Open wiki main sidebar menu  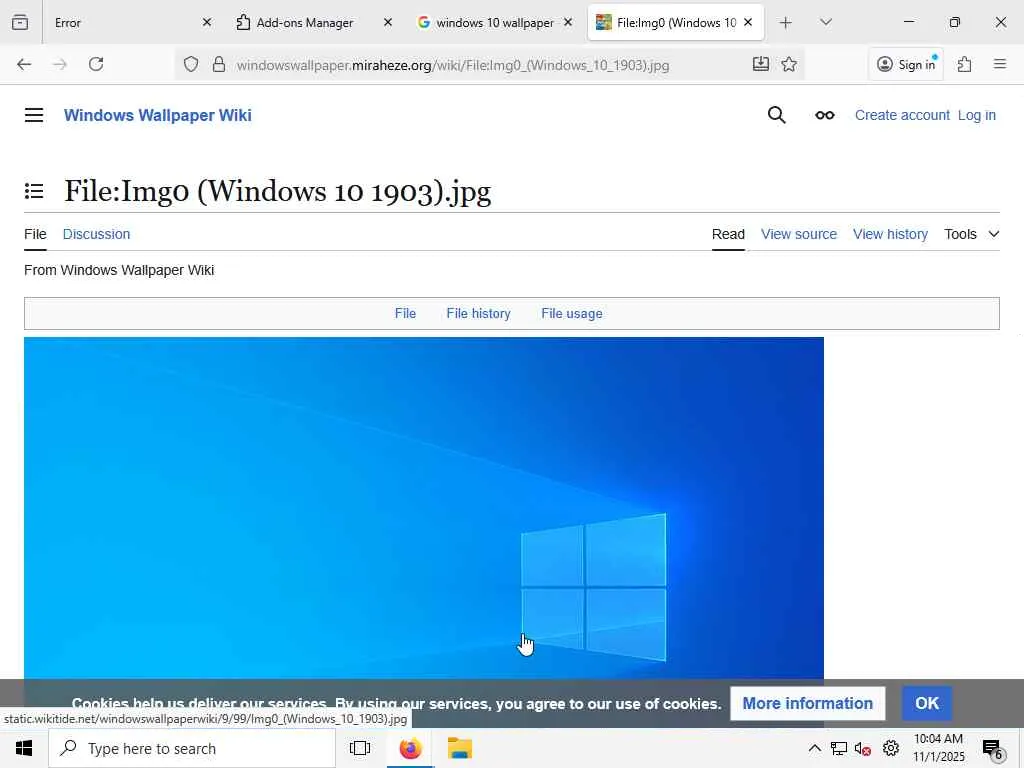pos(34,115)
